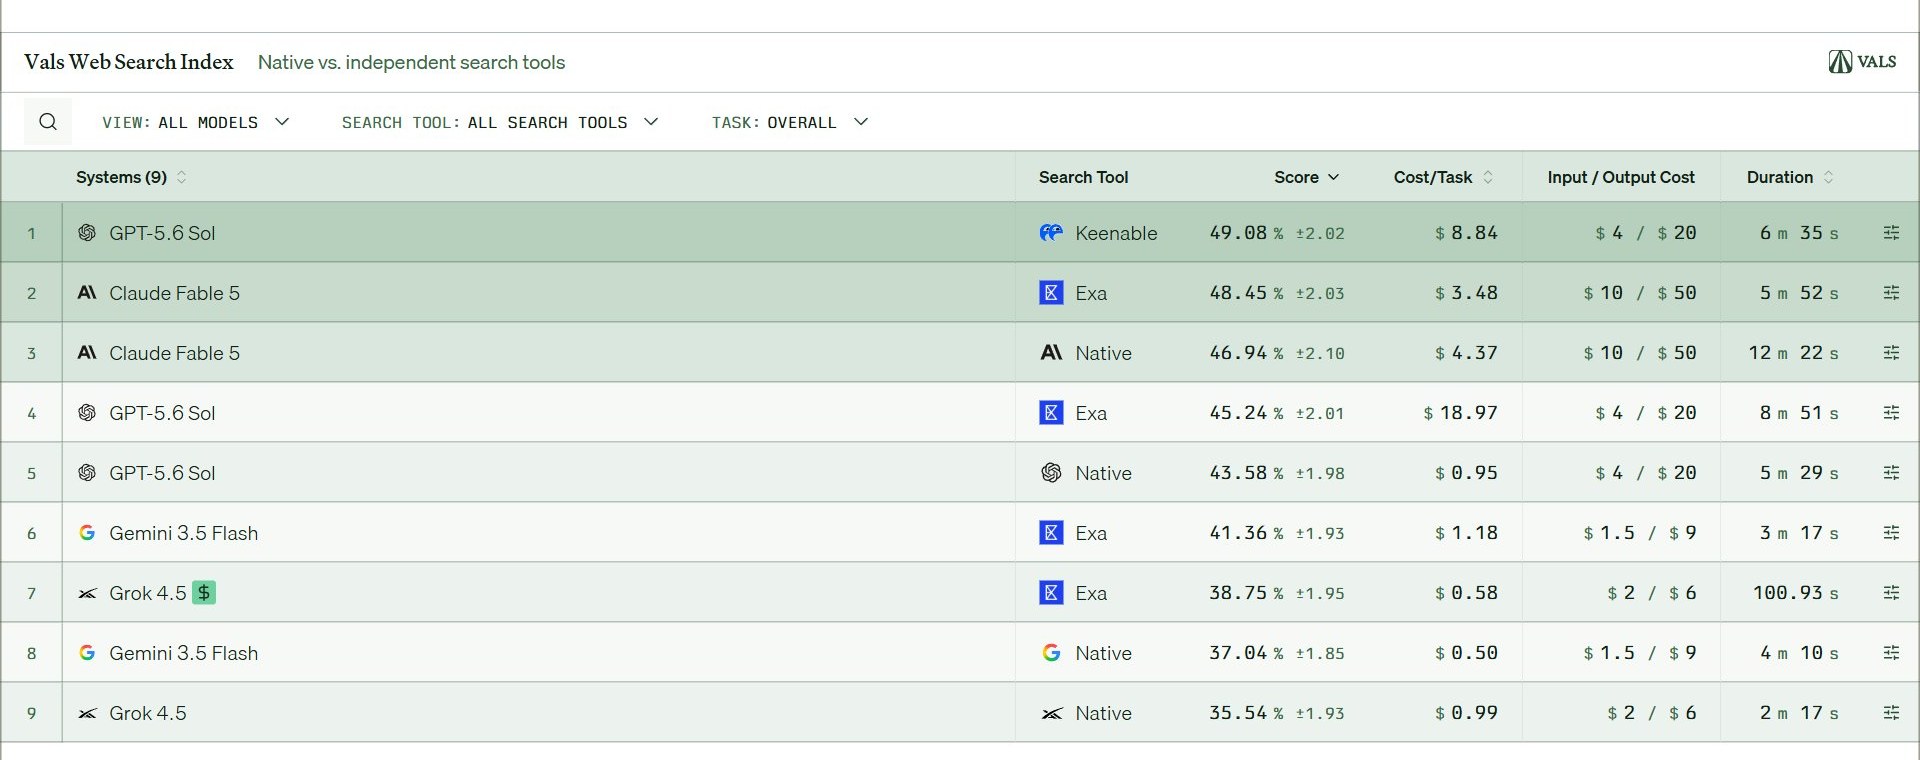Click the search magnifier icon
The width and height of the screenshot is (1920, 760).
[x=48, y=122]
